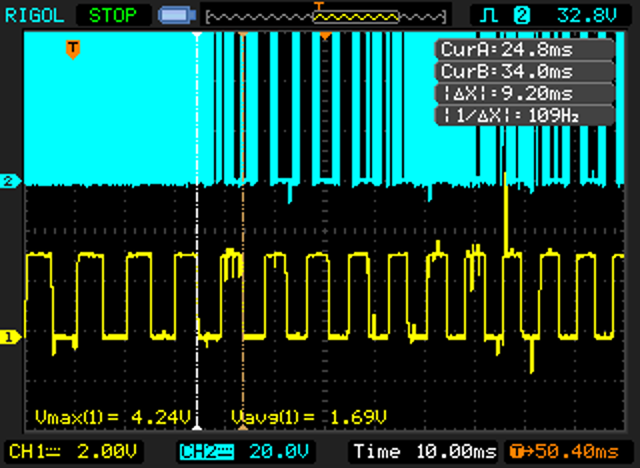Click the pulse trigger type icon
Viewport: 640px width, 468px height.
tap(489, 16)
